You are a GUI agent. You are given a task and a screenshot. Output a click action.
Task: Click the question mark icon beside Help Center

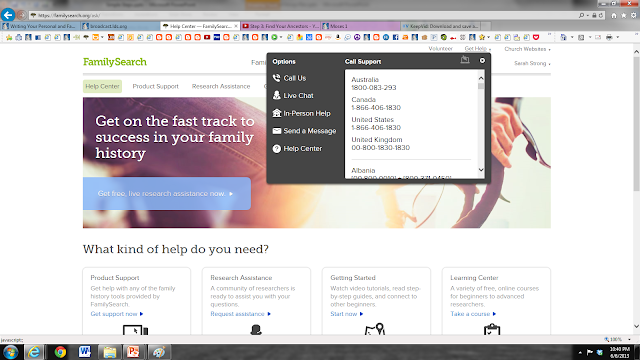click(x=277, y=149)
